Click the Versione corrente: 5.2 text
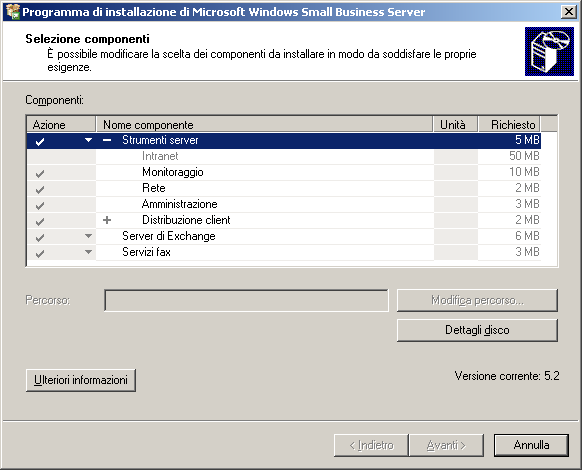Screen dimensions: 582x470 pos(507,376)
